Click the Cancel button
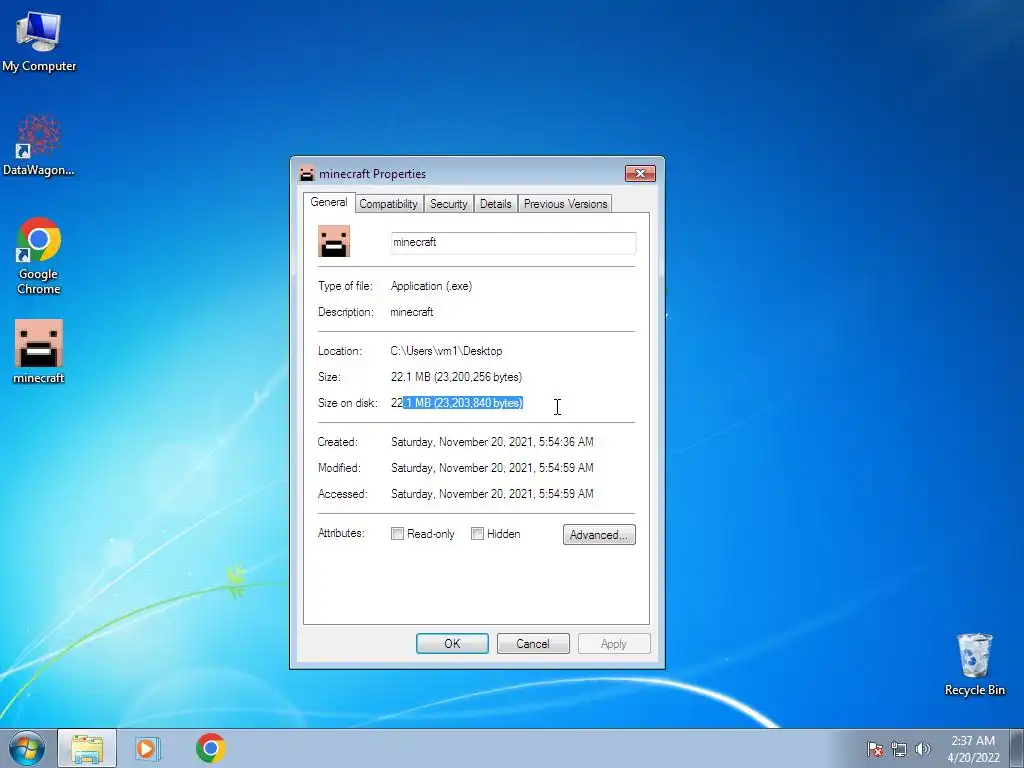 [x=533, y=643]
